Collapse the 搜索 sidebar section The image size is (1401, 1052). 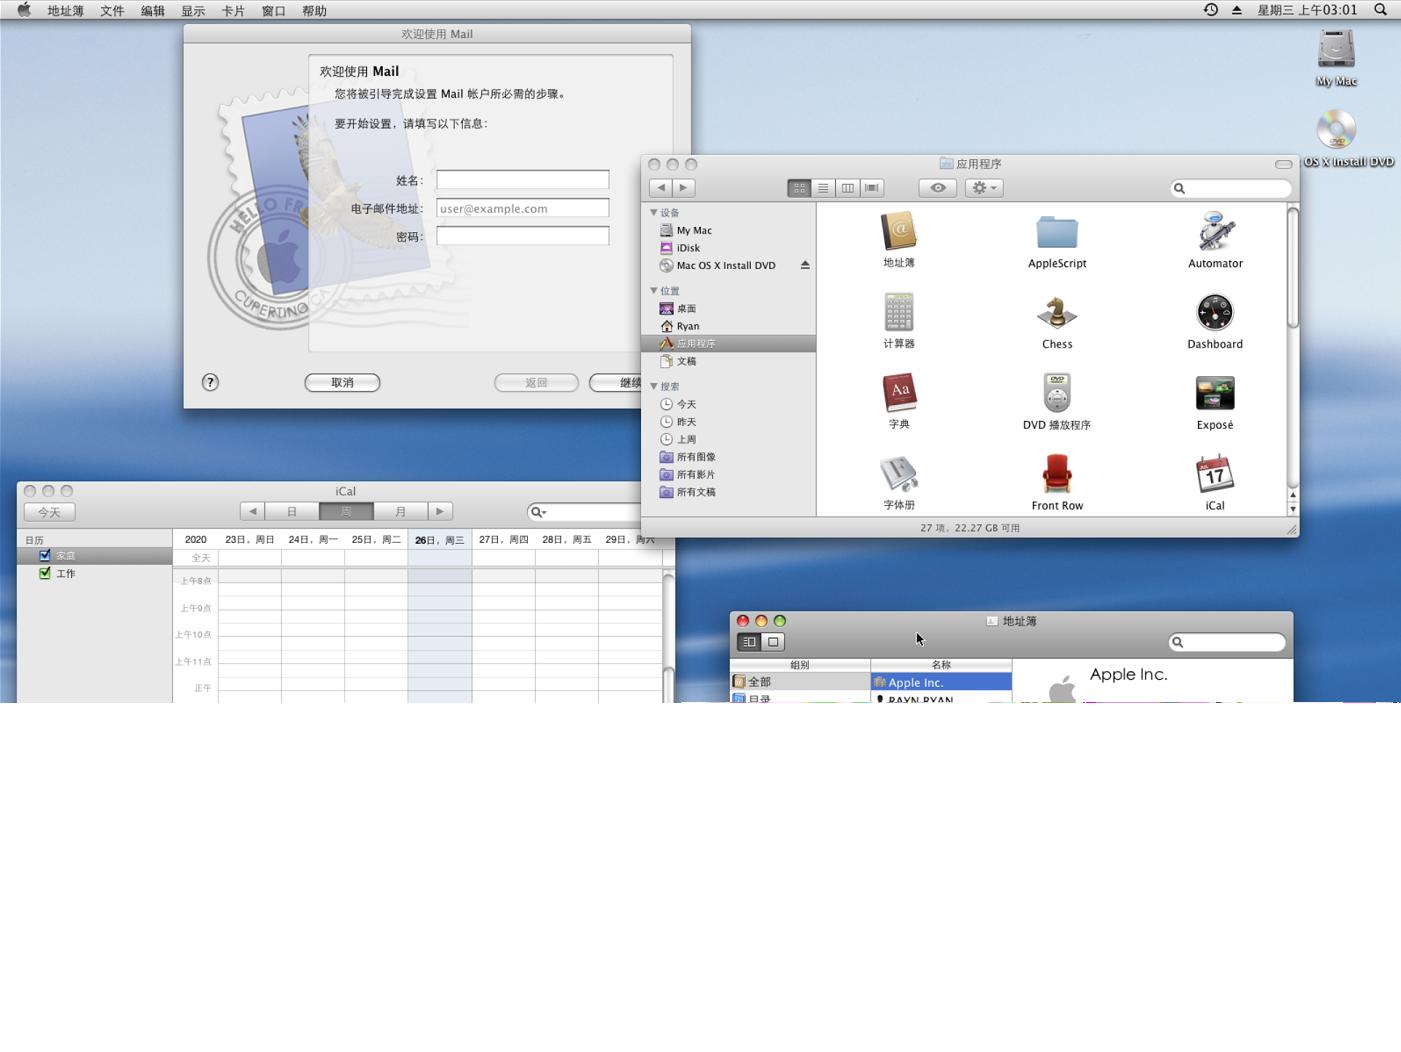point(654,386)
